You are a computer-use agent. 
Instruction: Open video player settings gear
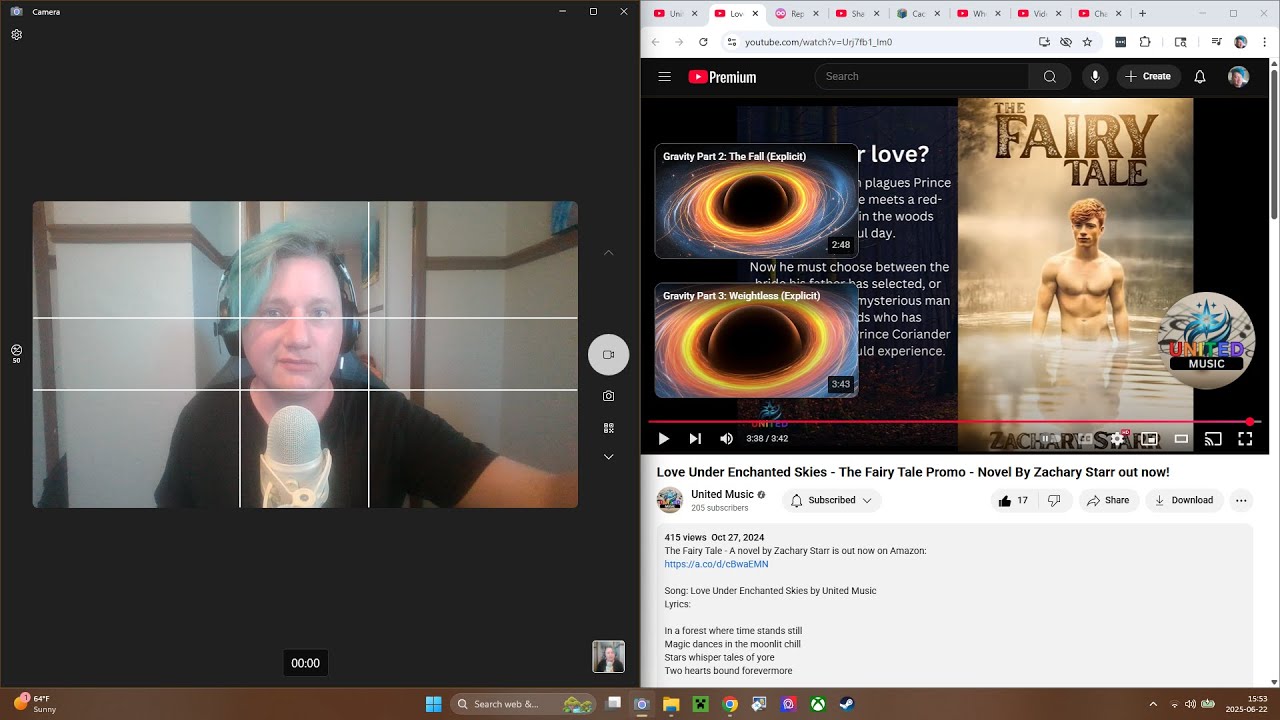(1118, 438)
